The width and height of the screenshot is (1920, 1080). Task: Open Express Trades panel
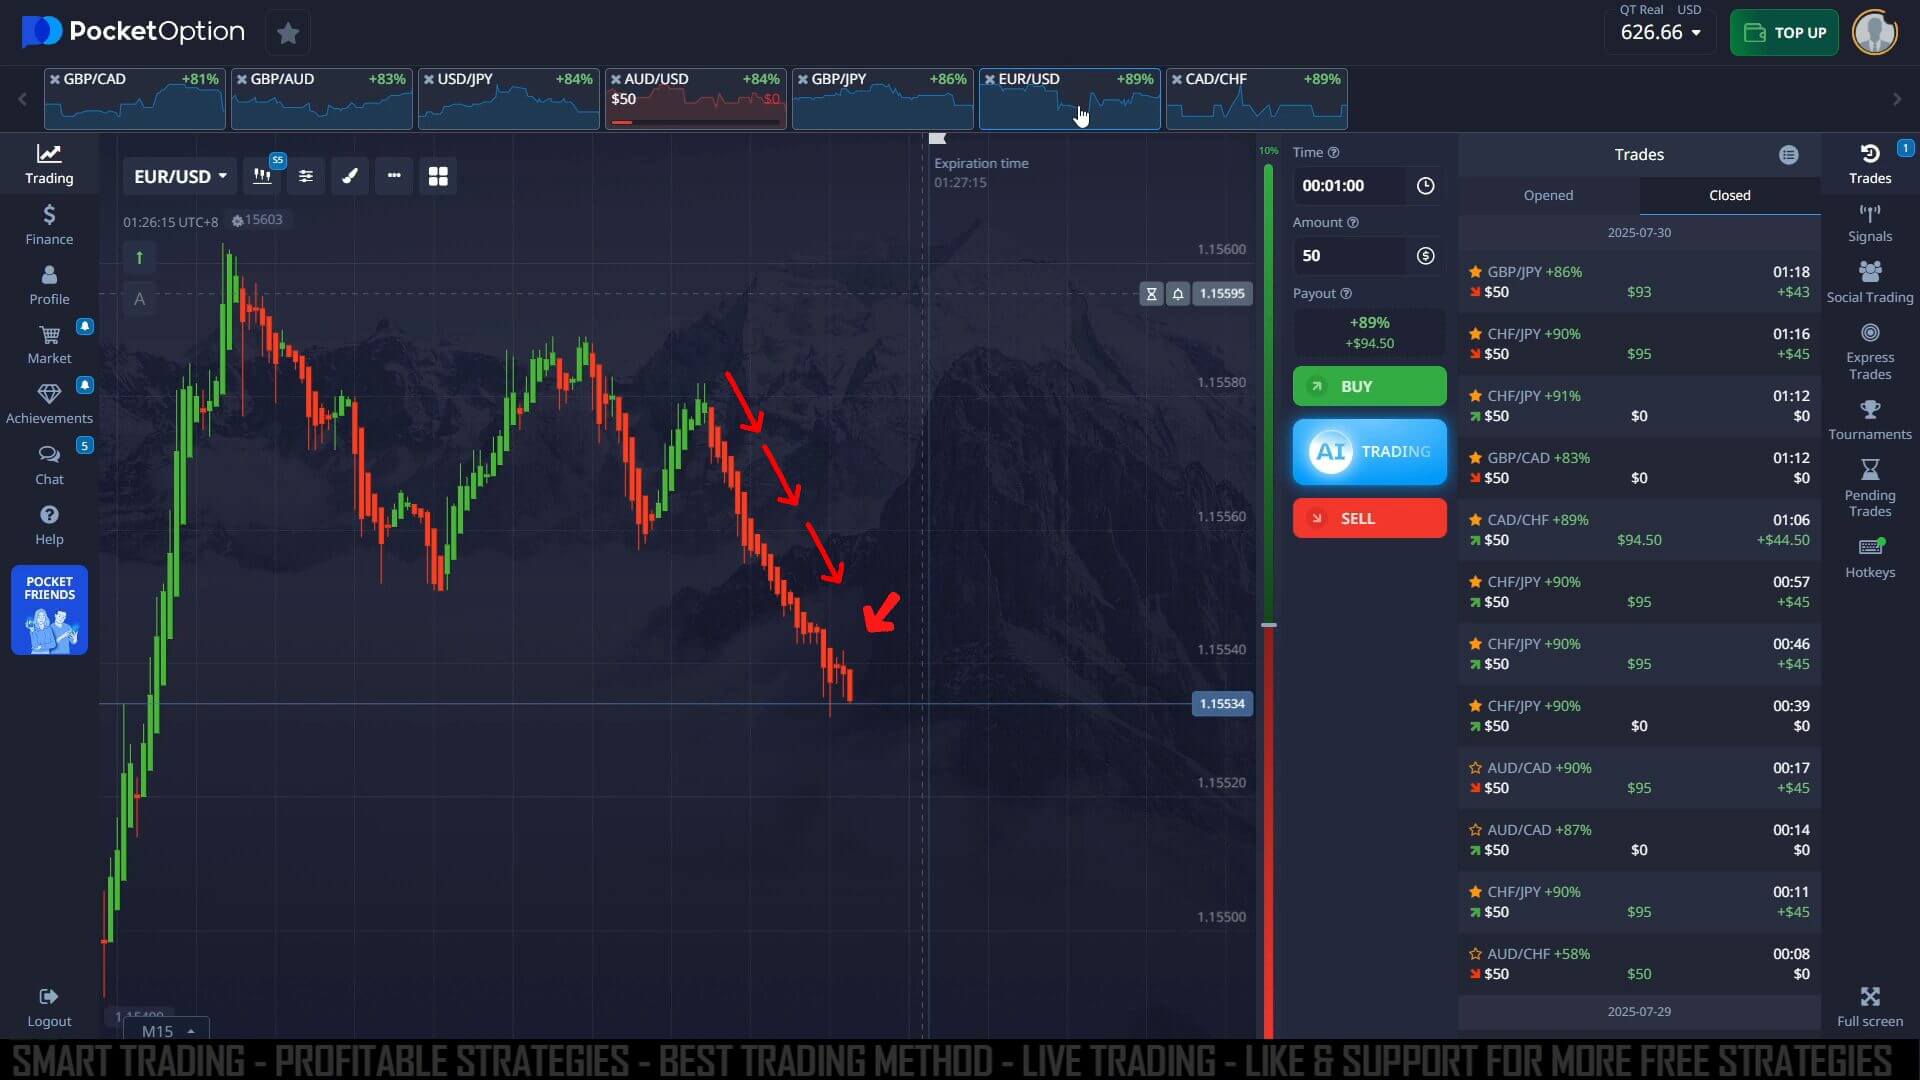(1870, 351)
